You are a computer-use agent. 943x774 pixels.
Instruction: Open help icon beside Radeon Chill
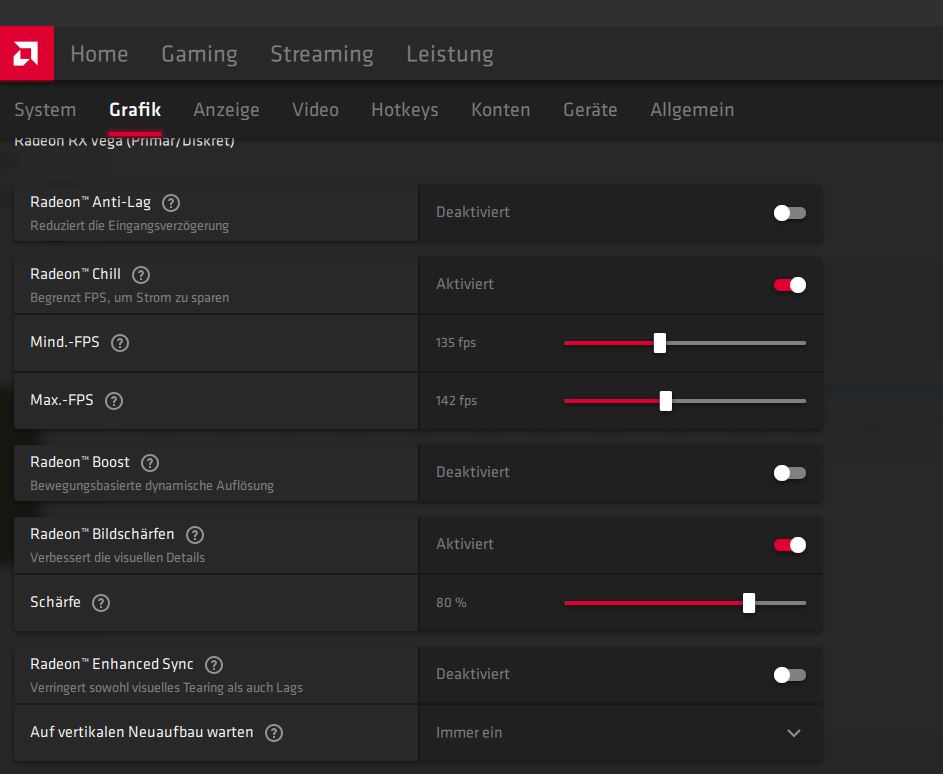pyautogui.click(x=141, y=275)
